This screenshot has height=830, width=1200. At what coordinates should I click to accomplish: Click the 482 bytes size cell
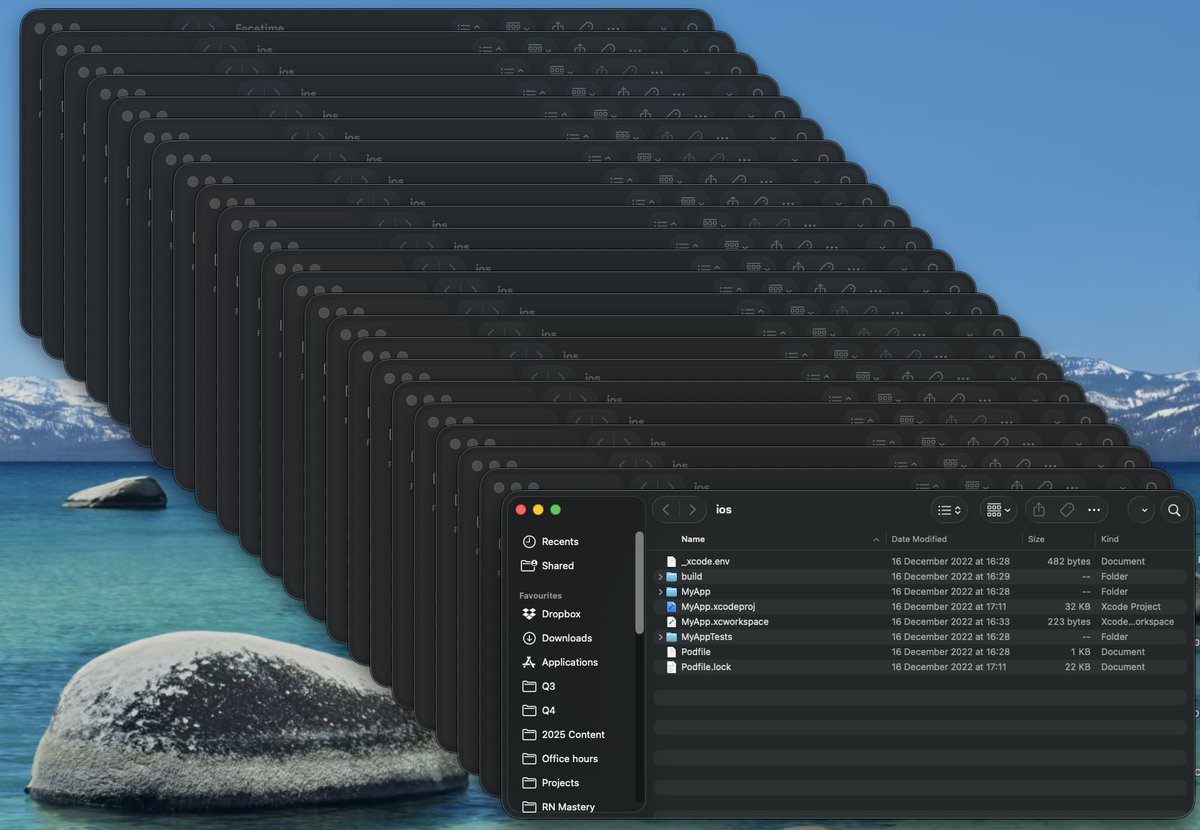coord(1069,562)
